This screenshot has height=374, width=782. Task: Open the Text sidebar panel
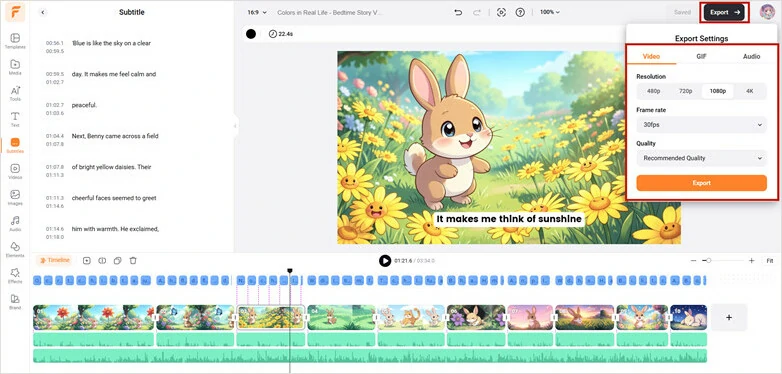(x=15, y=119)
